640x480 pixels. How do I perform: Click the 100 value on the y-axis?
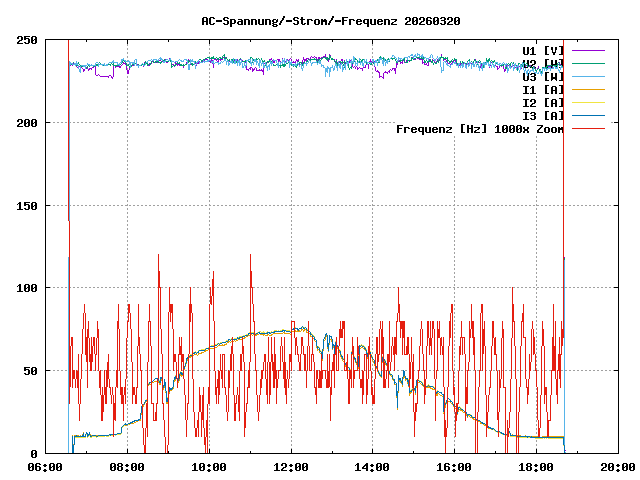[27, 288]
